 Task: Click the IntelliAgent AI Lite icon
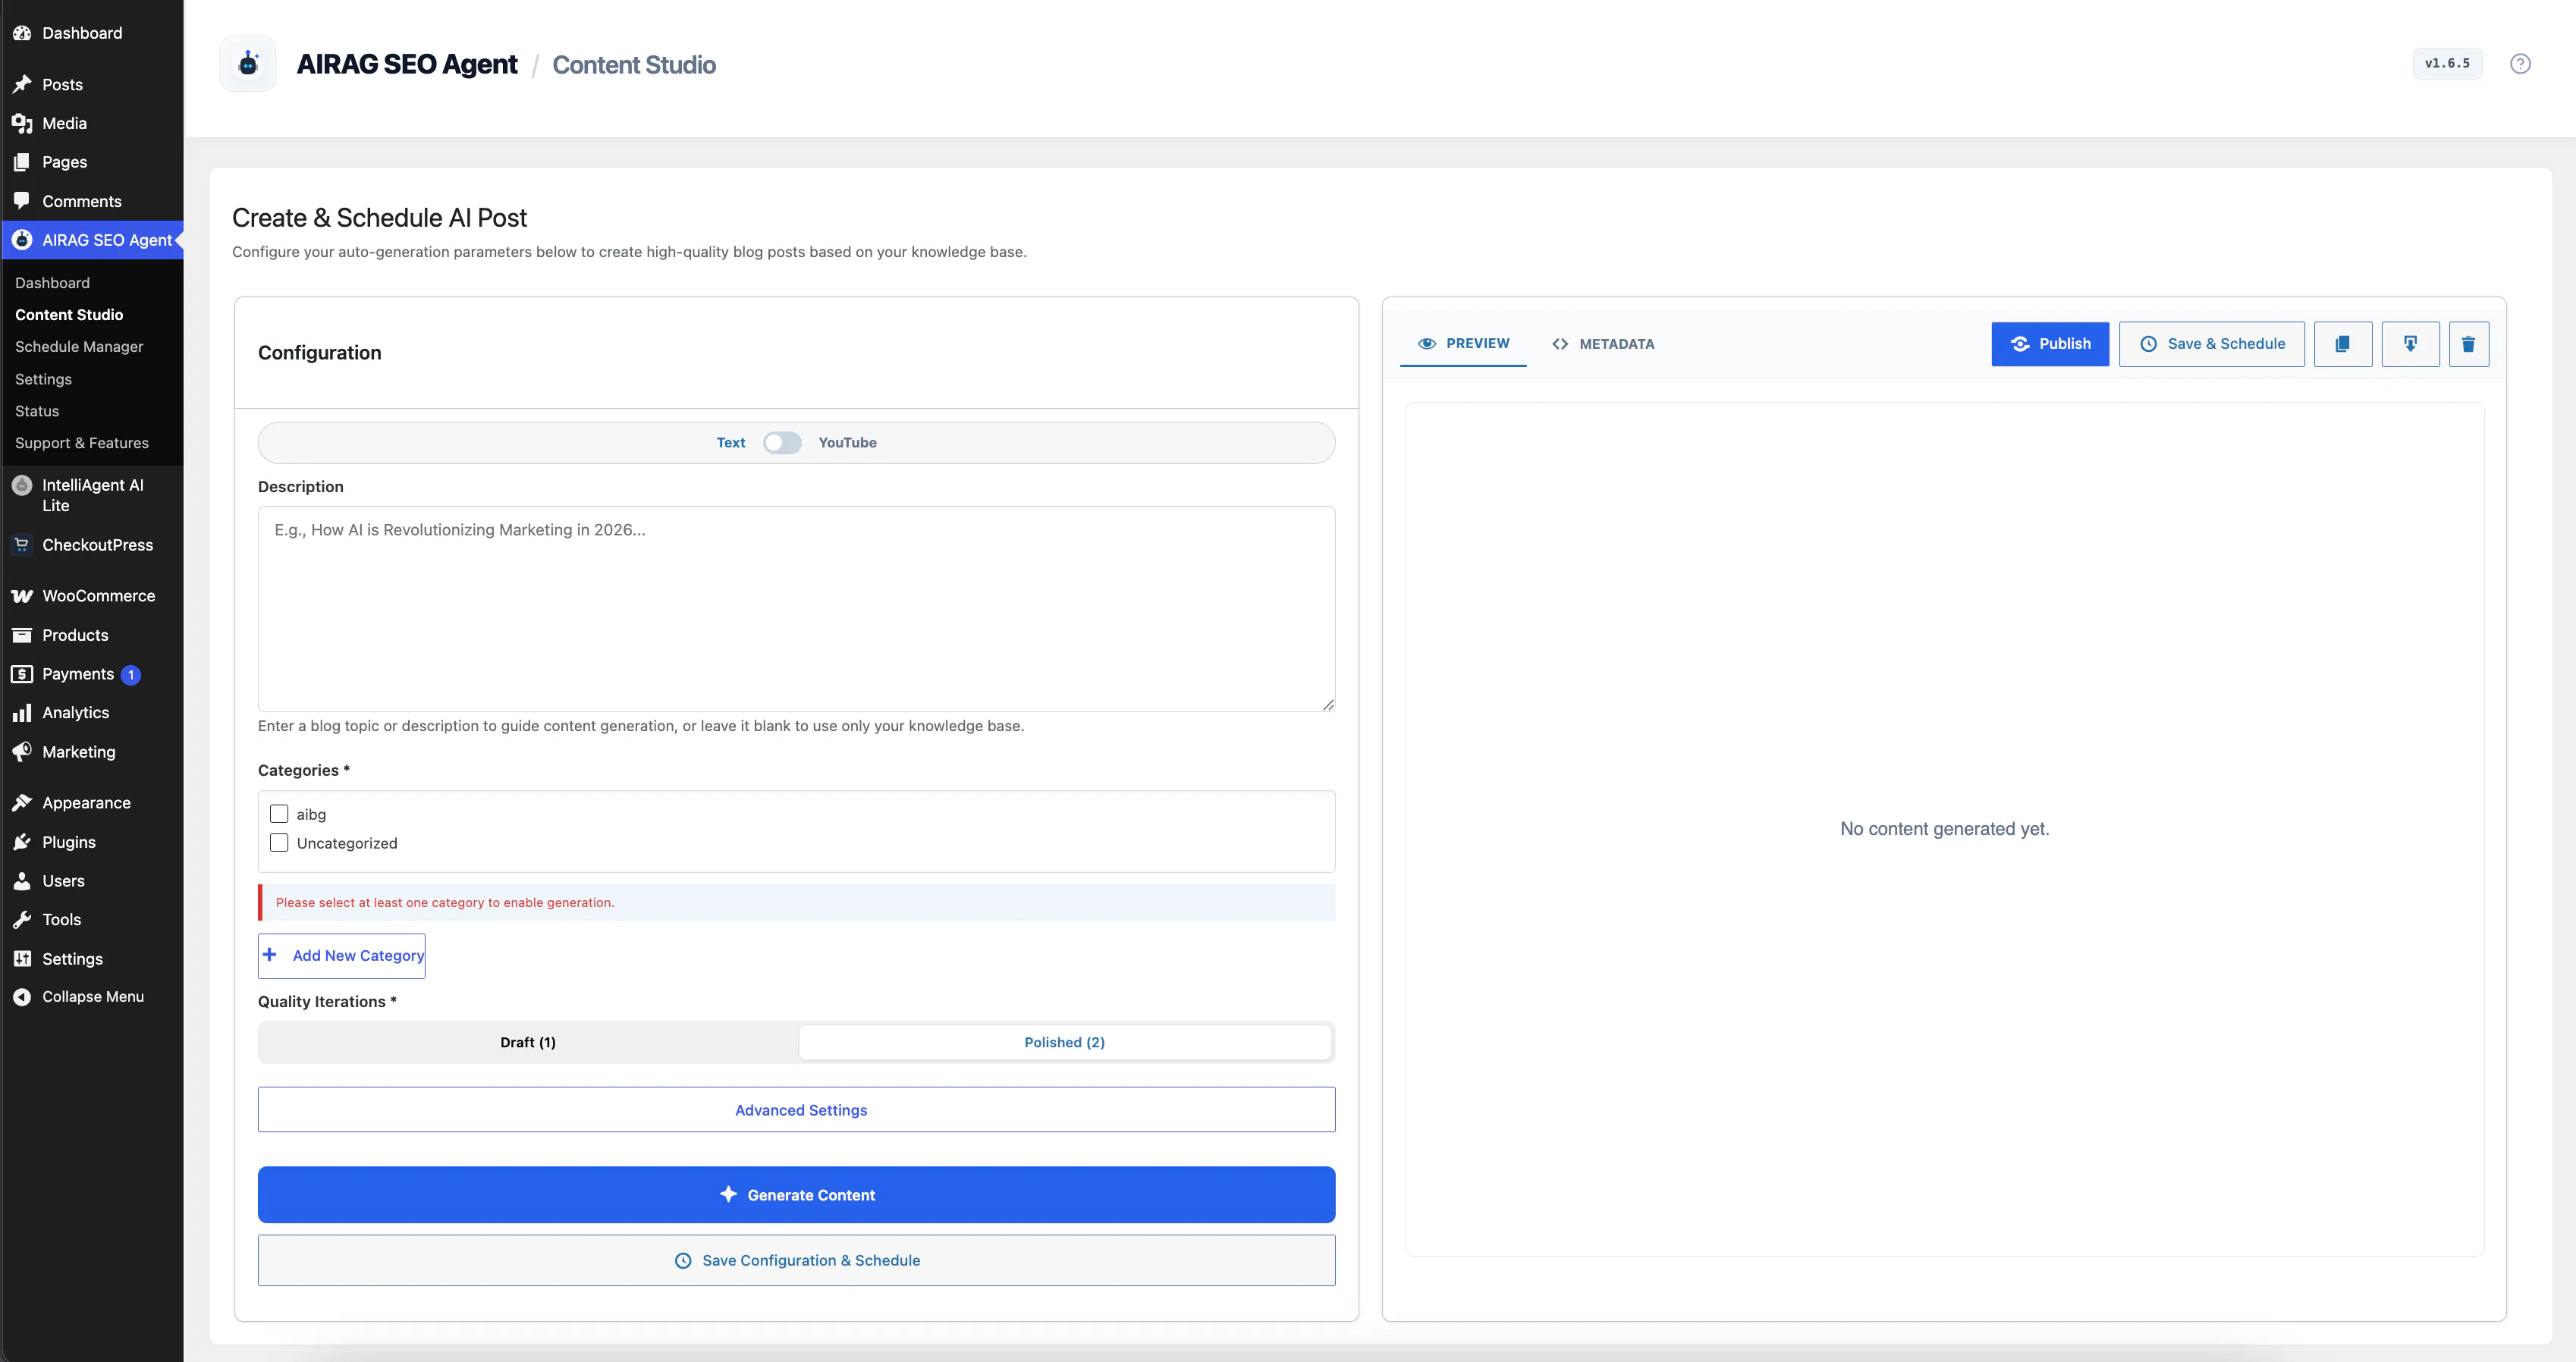click(22, 485)
